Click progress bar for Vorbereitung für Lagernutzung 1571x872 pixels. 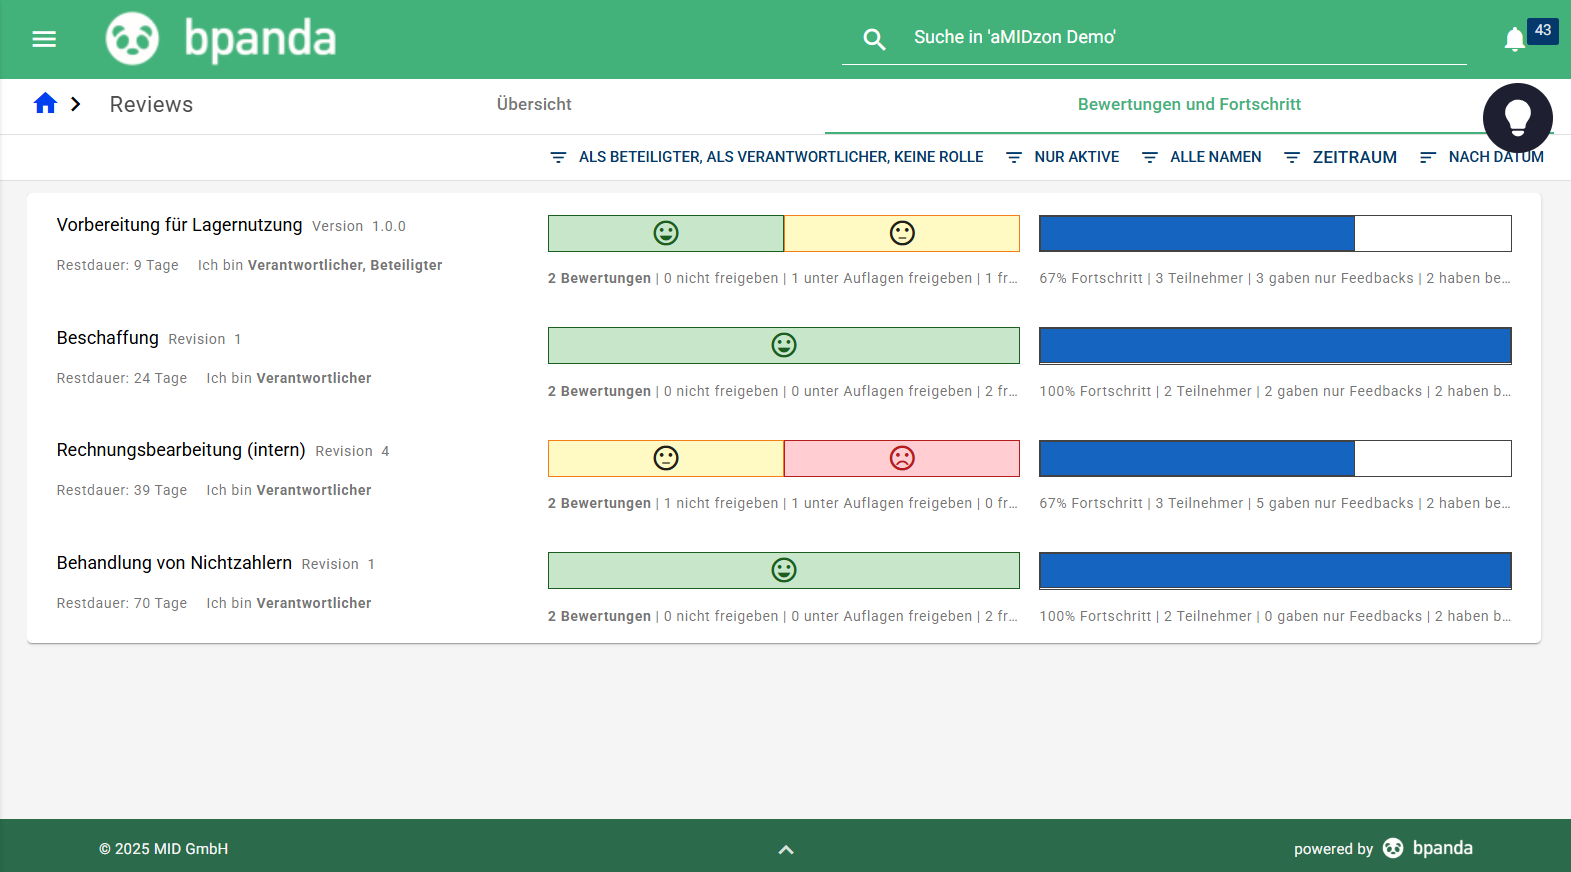[x=1274, y=233]
